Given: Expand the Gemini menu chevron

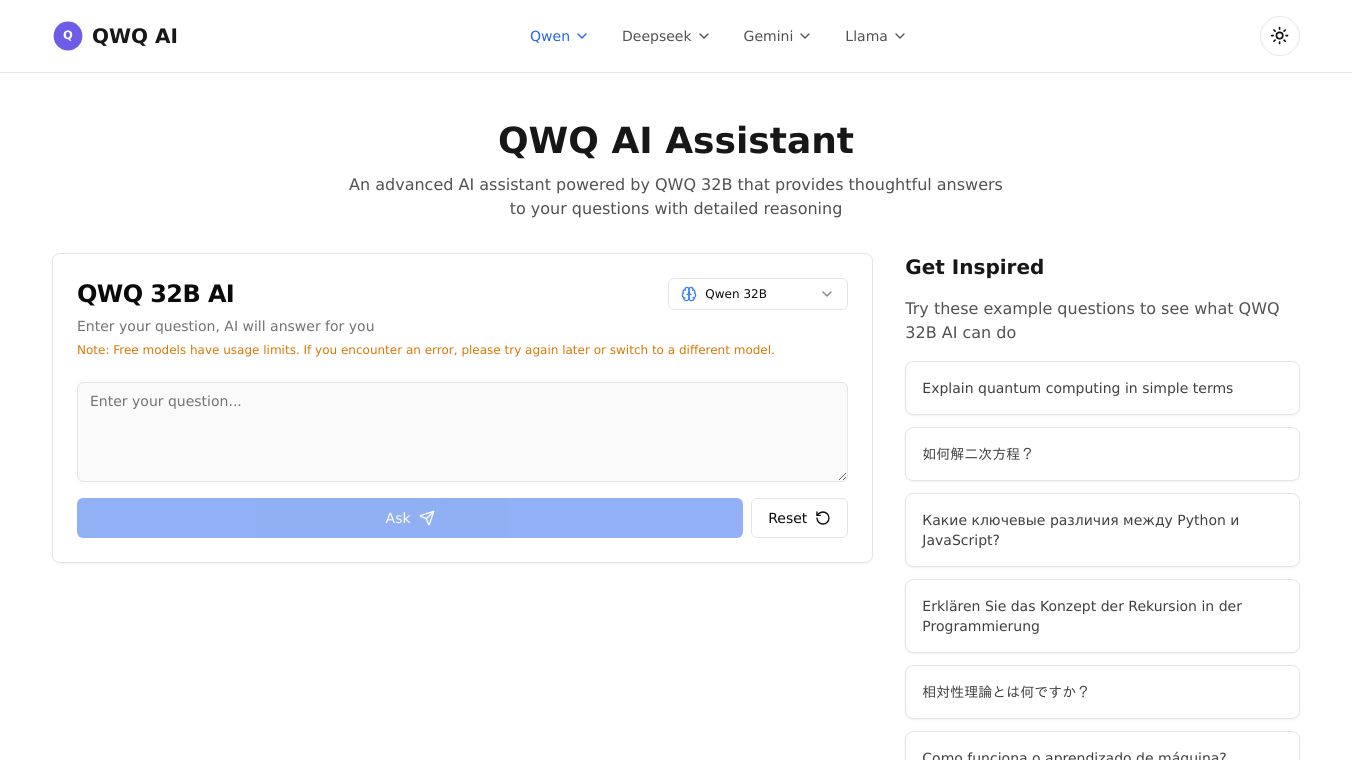Looking at the screenshot, I should coord(805,36).
